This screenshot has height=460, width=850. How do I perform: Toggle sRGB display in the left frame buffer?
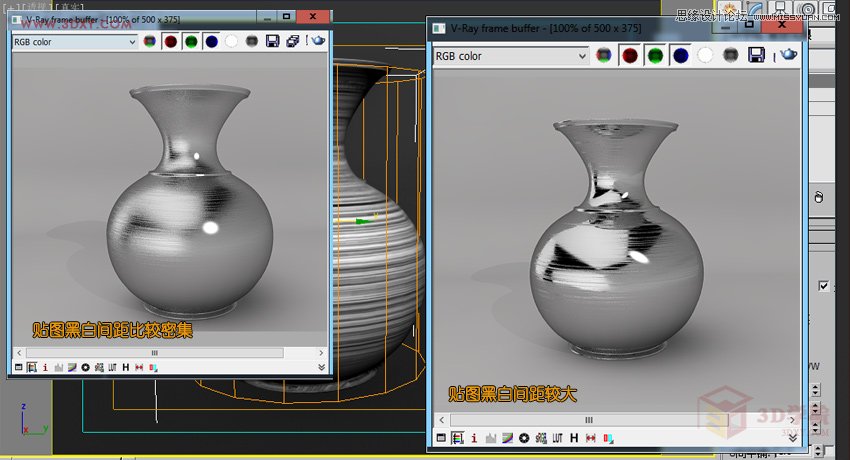pyautogui.click(x=99, y=367)
